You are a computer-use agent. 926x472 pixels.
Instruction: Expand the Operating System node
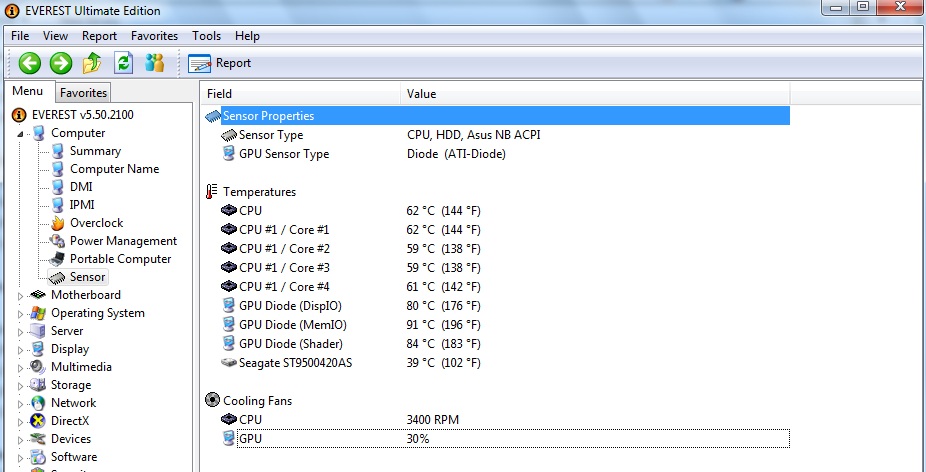coord(21,314)
